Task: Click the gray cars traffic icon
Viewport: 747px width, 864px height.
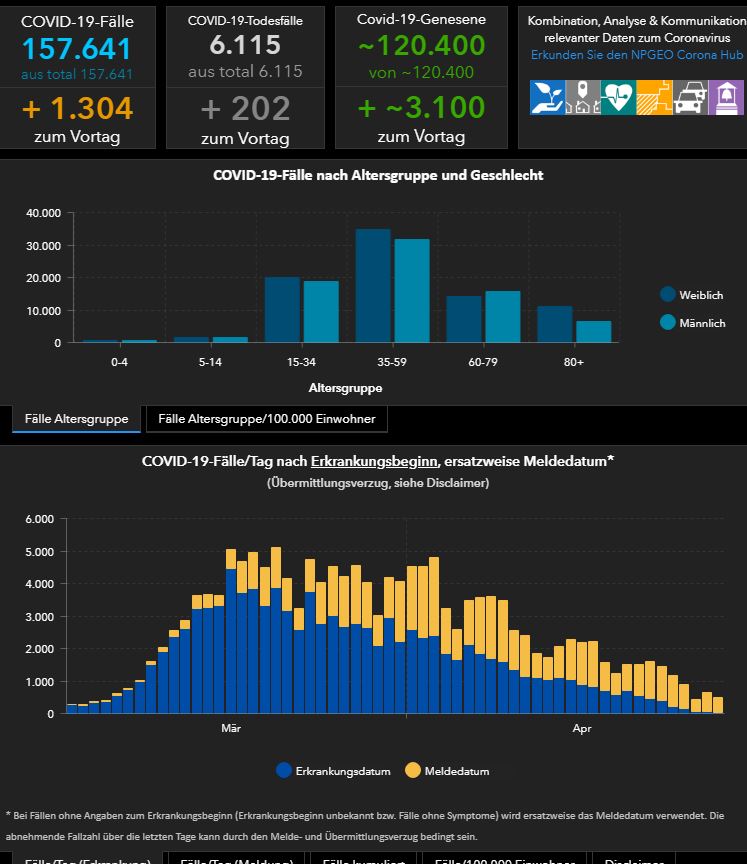Action: tap(690, 98)
